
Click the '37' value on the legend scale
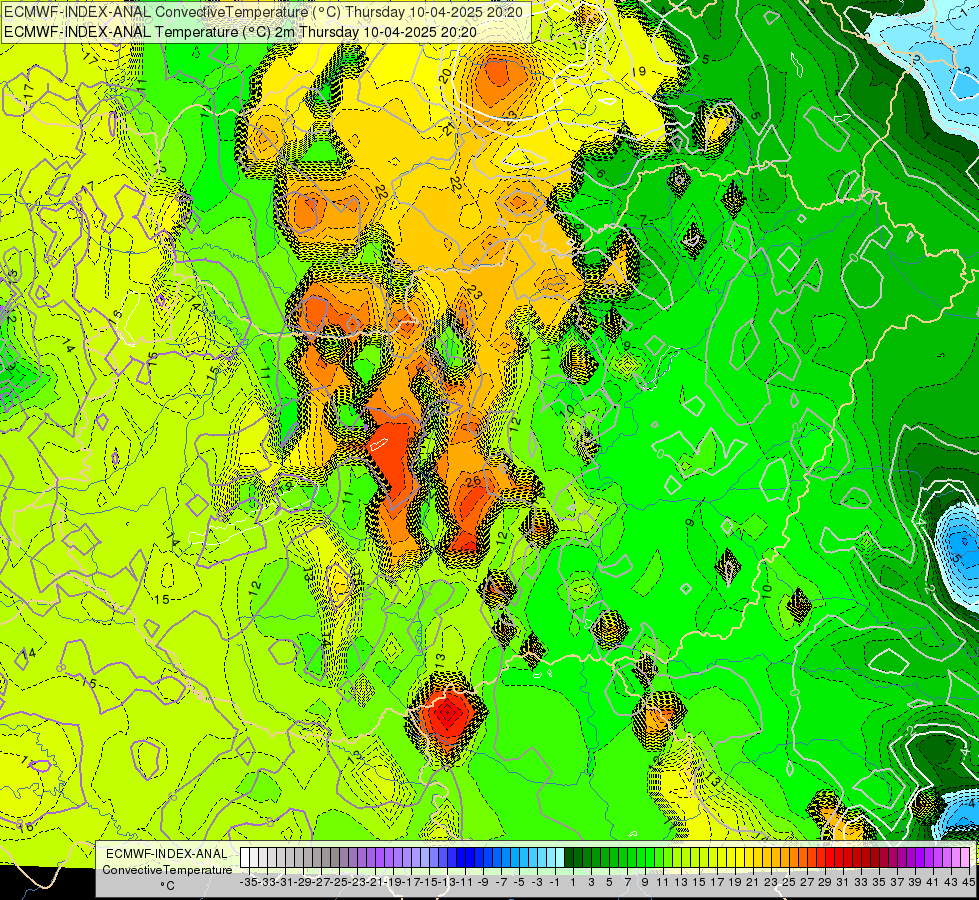[897, 882]
